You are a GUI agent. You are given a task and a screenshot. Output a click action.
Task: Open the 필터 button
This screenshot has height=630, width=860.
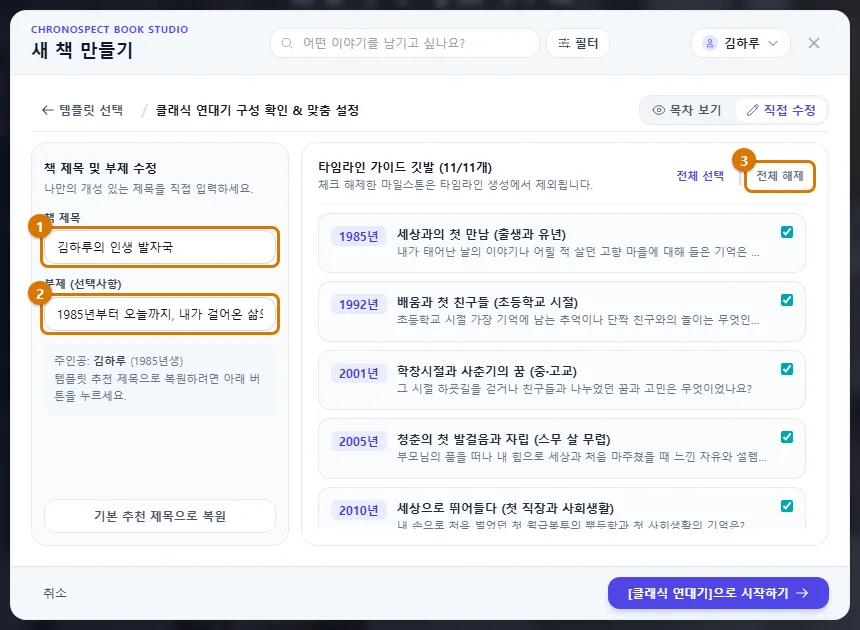coord(578,43)
